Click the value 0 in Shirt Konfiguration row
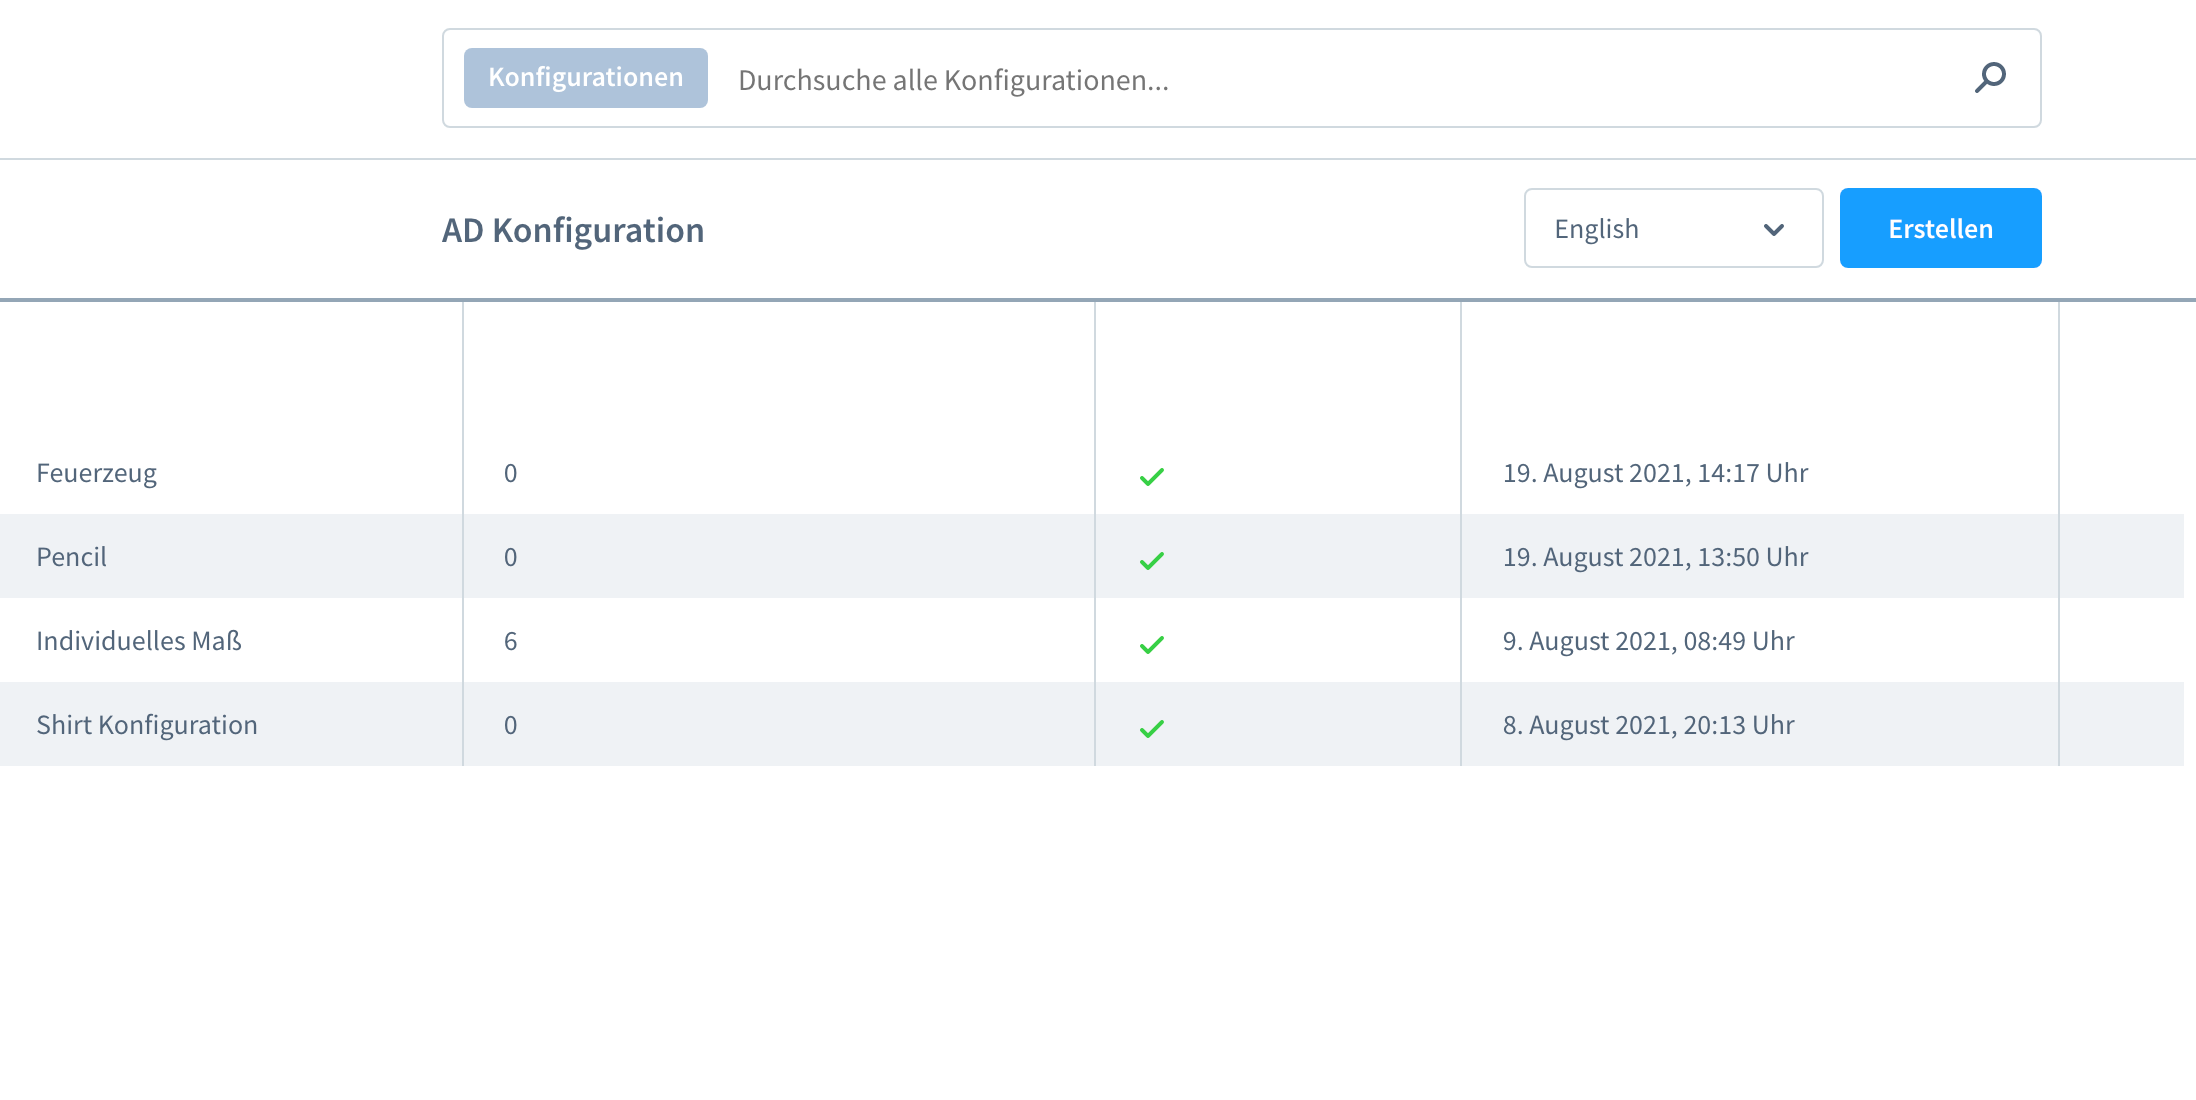The image size is (2196, 1100). (x=510, y=725)
